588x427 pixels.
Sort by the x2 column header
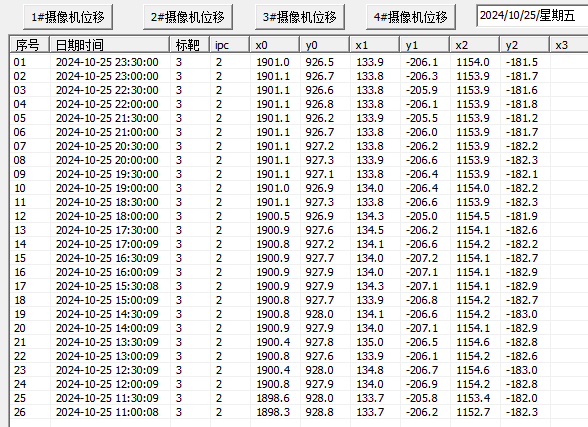475,45
